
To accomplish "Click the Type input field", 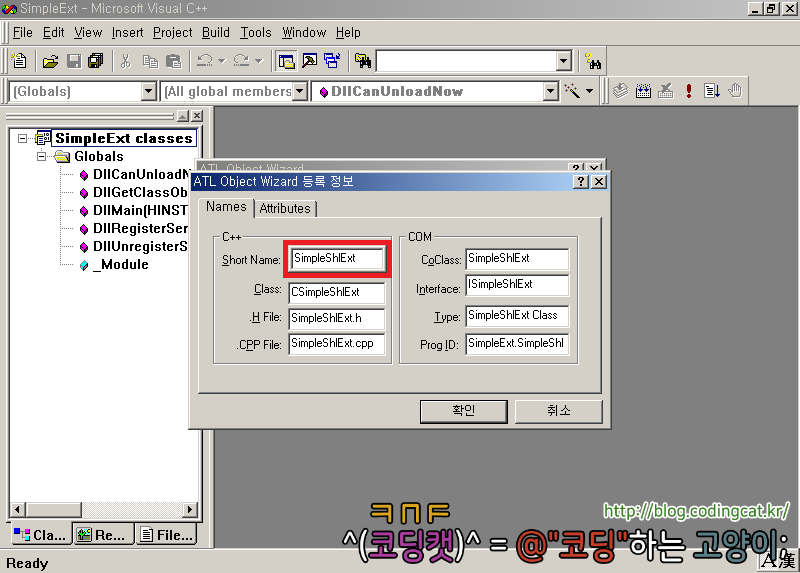I will pyautogui.click(x=517, y=316).
